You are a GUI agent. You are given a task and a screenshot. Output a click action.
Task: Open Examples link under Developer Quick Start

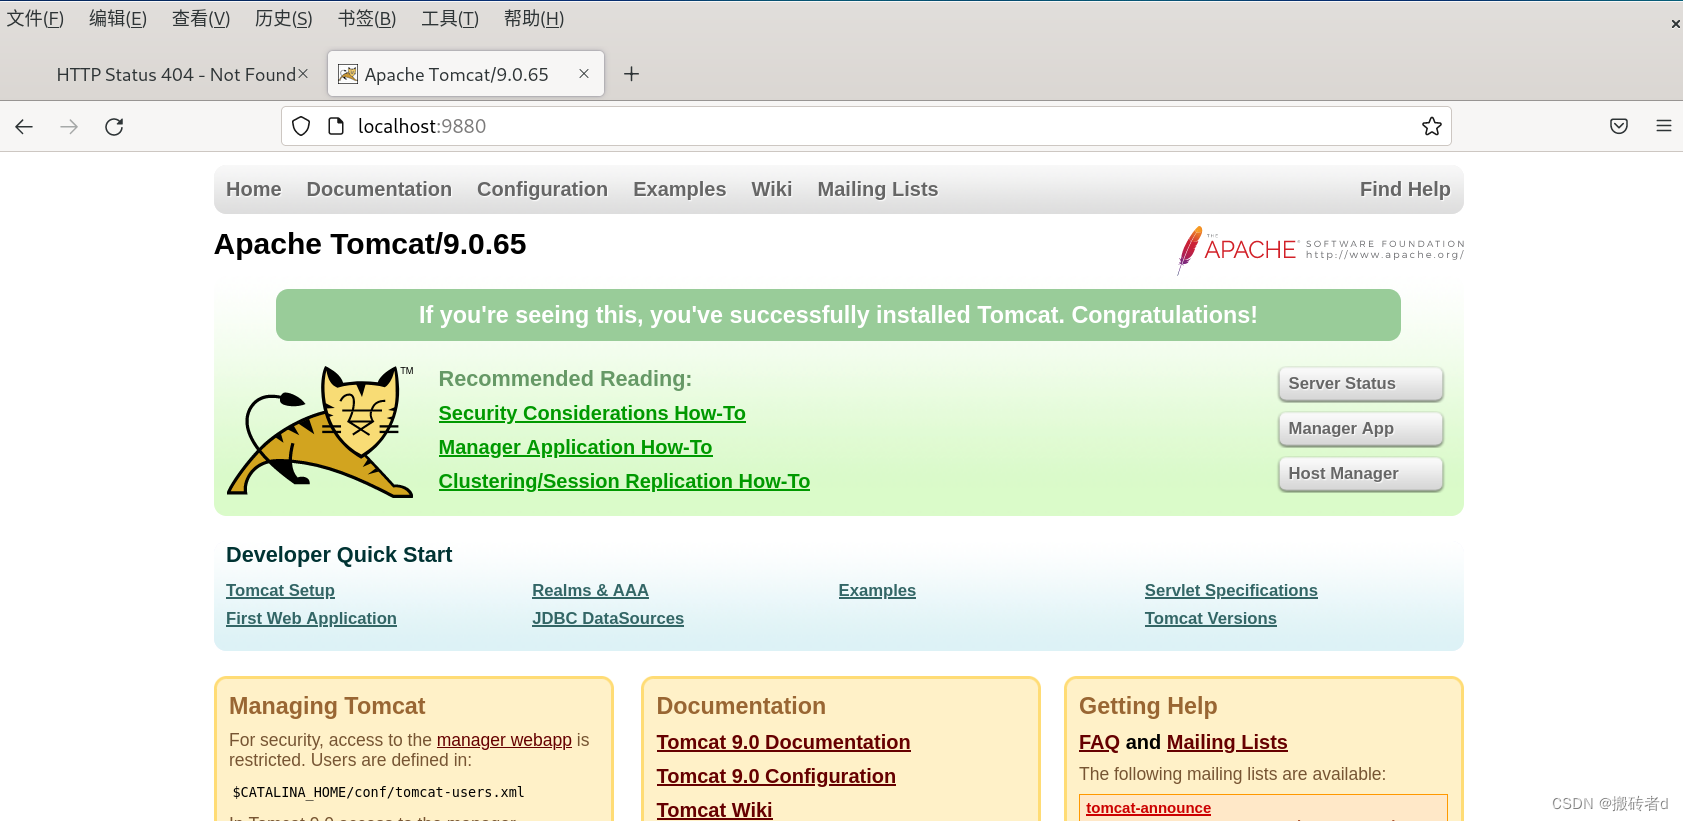pyautogui.click(x=877, y=590)
